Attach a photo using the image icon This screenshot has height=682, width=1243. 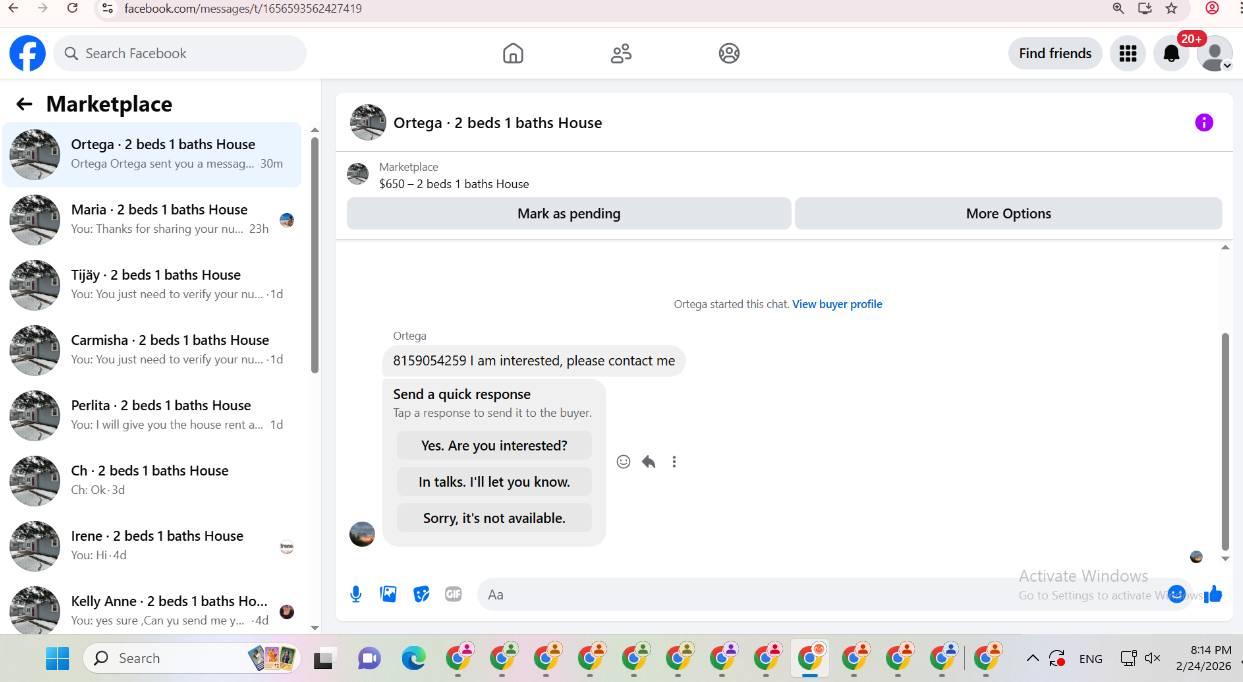click(388, 594)
